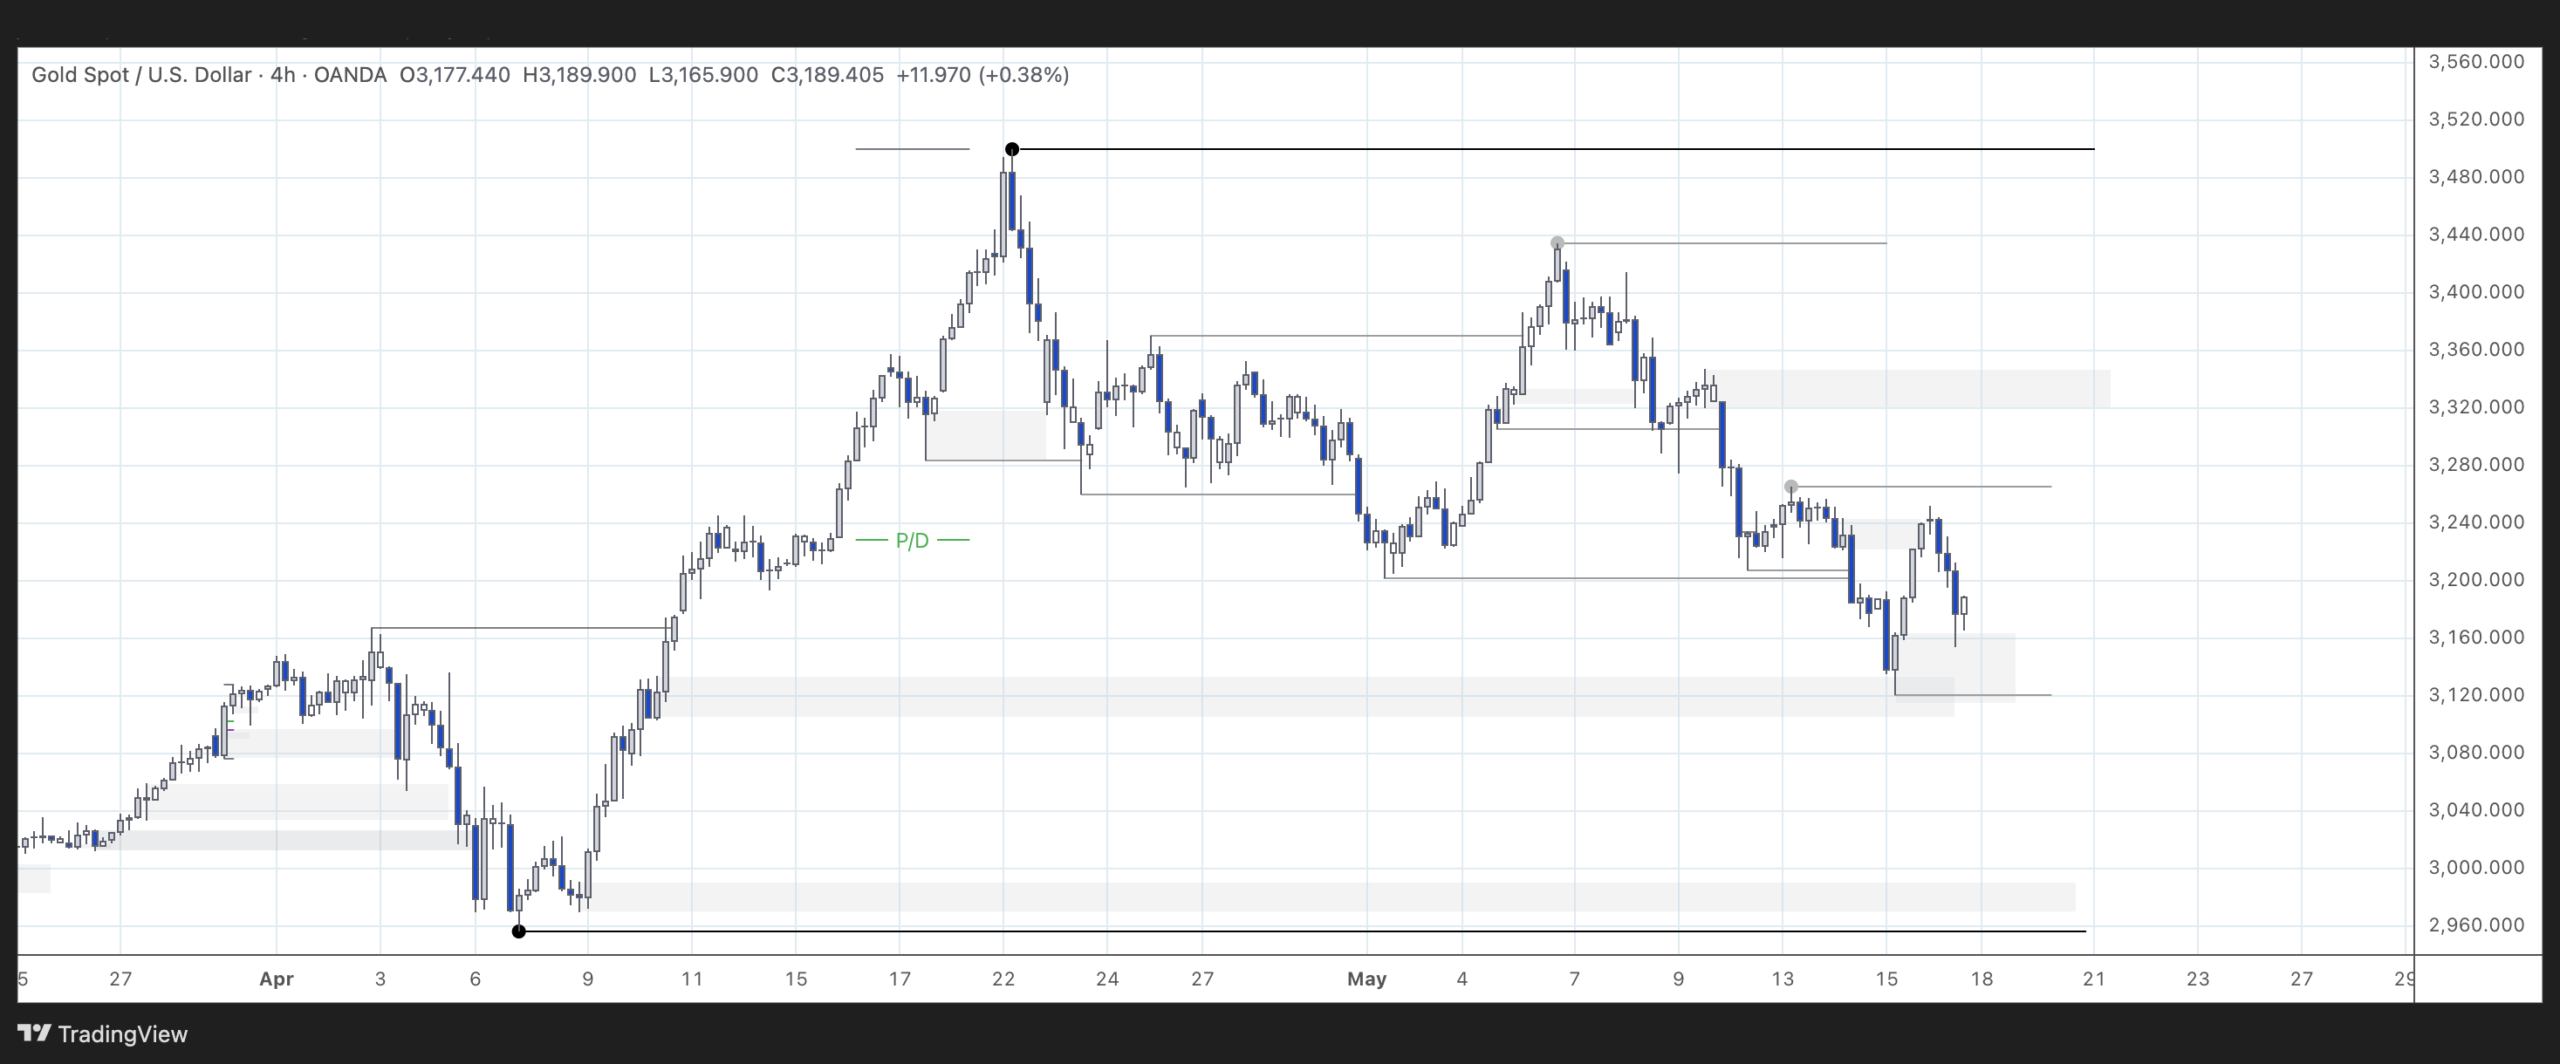This screenshot has width=2560, height=1064.
Task: Click the 3,320.000 price axis label
Action: pos(2476,407)
